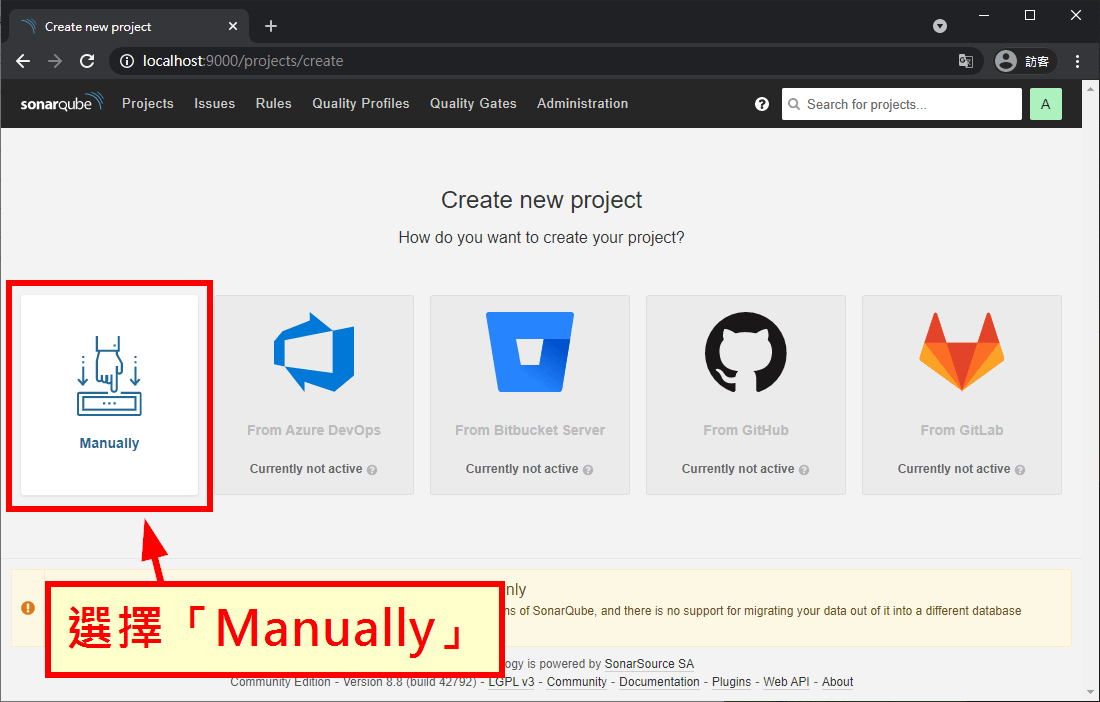Click the From Bitbucket Server label
The image size is (1100, 702).
(x=530, y=430)
